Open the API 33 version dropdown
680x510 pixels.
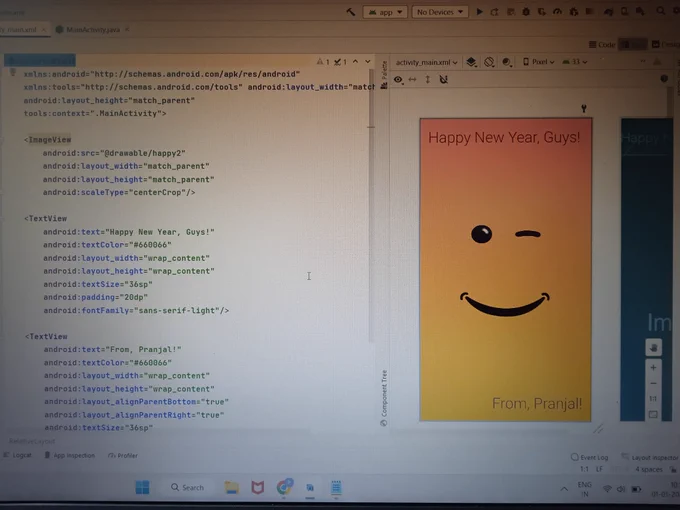(x=575, y=62)
